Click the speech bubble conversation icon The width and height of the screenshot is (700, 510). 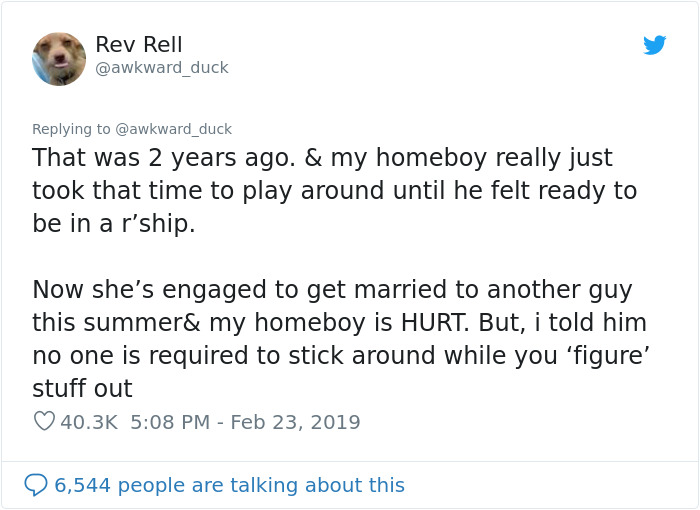coord(35,485)
